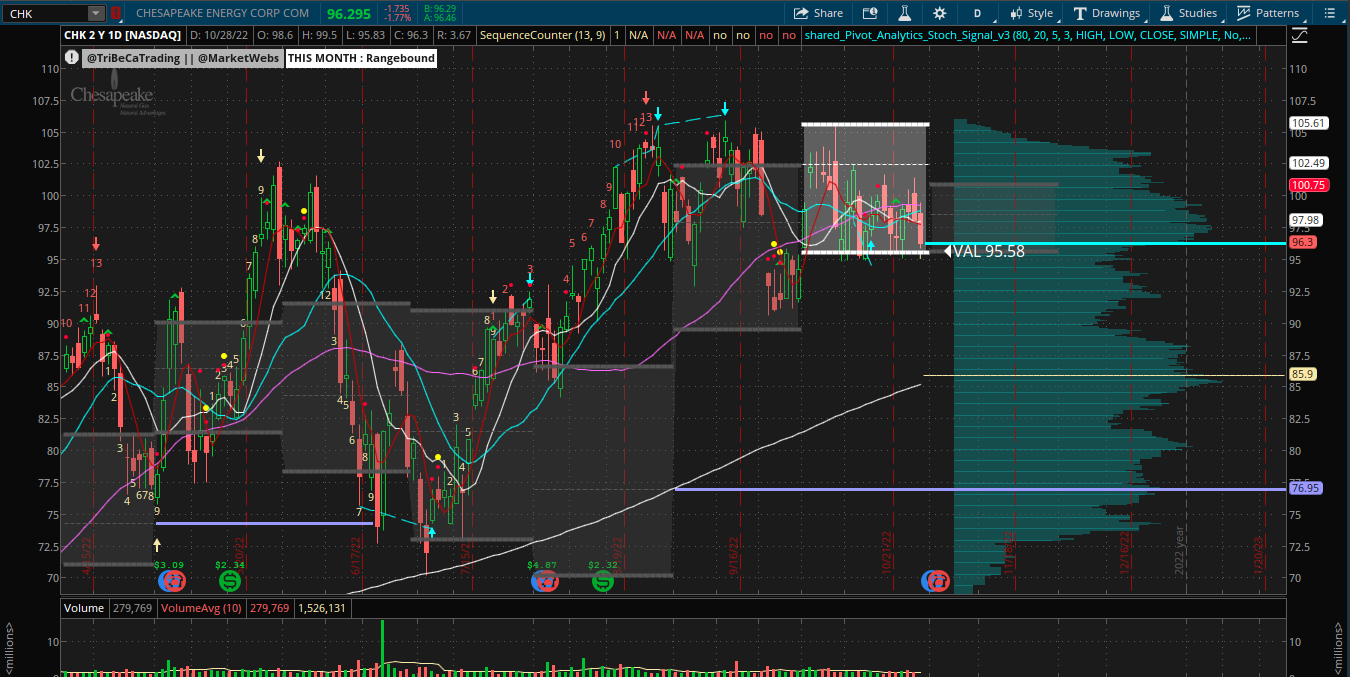The height and width of the screenshot is (677, 1350).
Task: Click the dividend dollar icon below $2.34
Action: pyautogui.click(x=230, y=580)
